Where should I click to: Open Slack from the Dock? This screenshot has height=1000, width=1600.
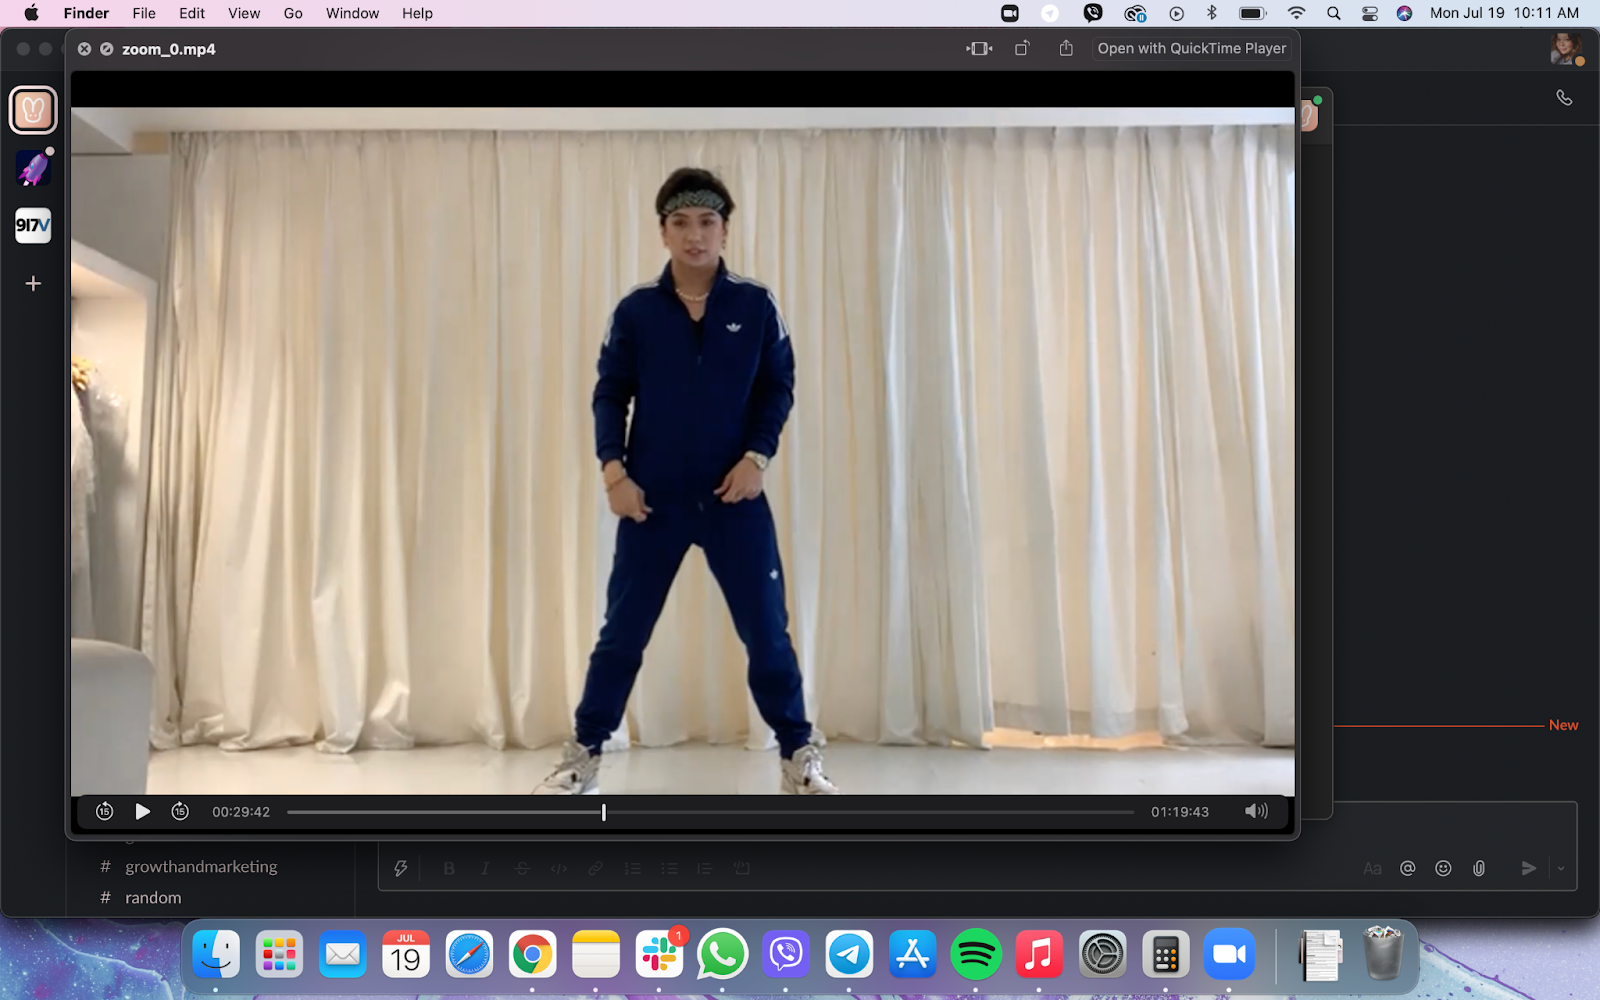tap(659, 955)
